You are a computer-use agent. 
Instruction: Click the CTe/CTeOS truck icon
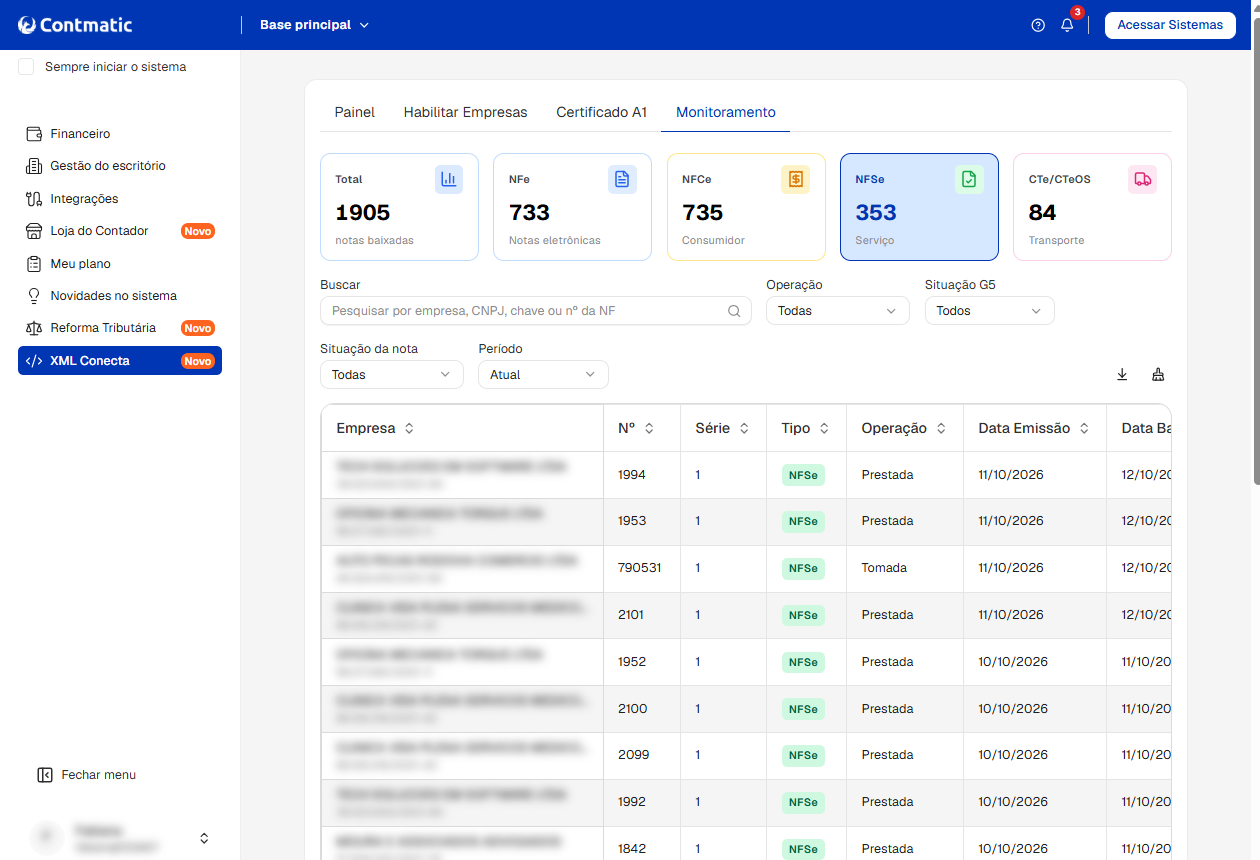(1142, 179)
